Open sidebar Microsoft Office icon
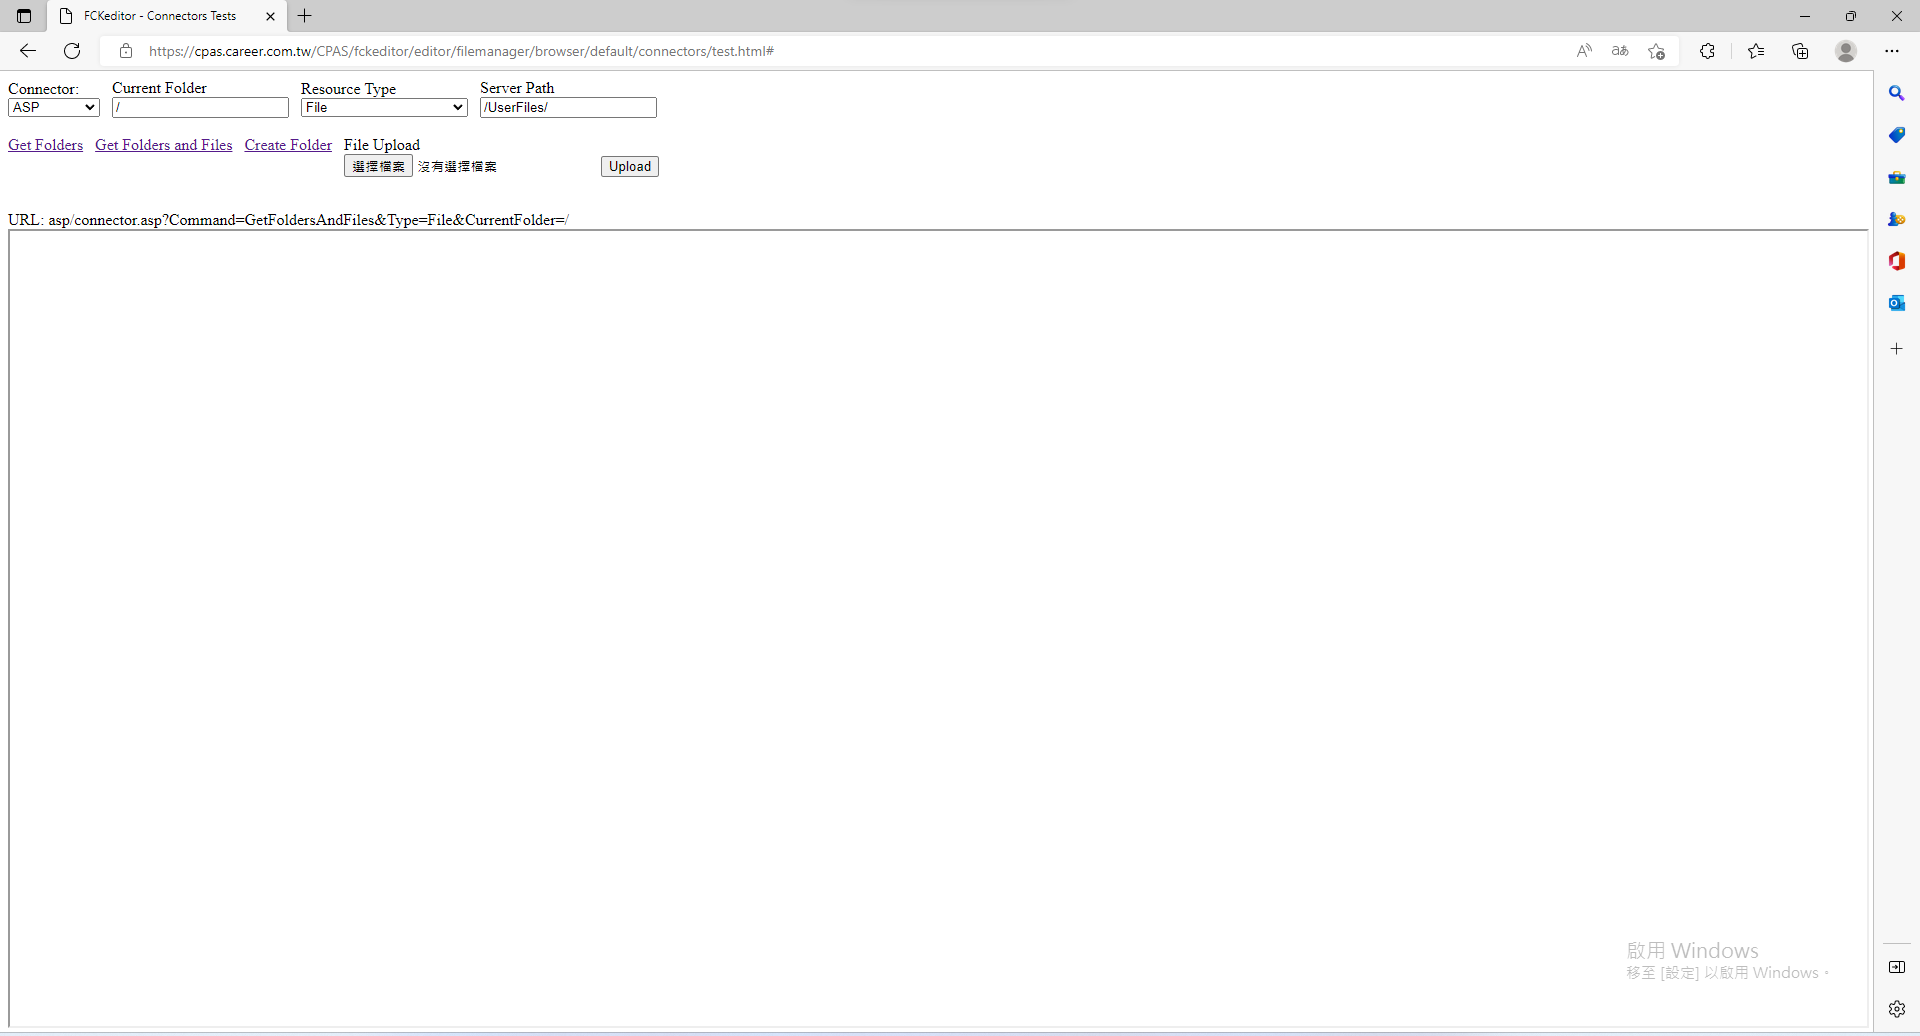 tap(1897, 261)
